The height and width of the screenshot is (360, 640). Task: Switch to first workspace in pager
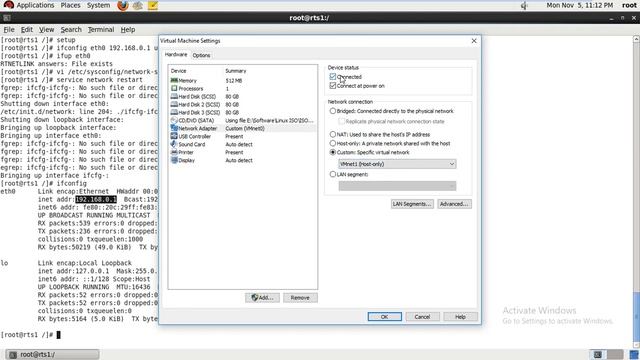coord(598,354)
